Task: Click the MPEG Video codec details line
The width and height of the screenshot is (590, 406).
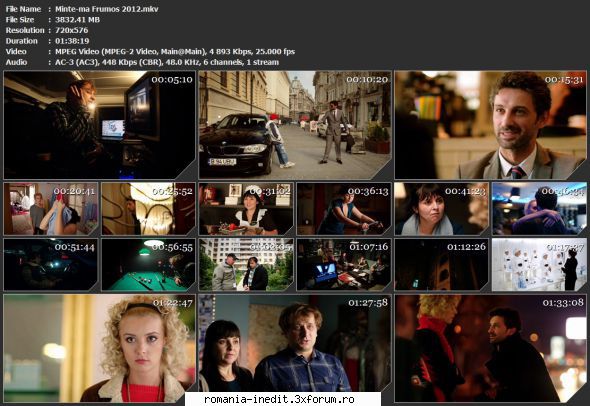Action: [175, 52]
